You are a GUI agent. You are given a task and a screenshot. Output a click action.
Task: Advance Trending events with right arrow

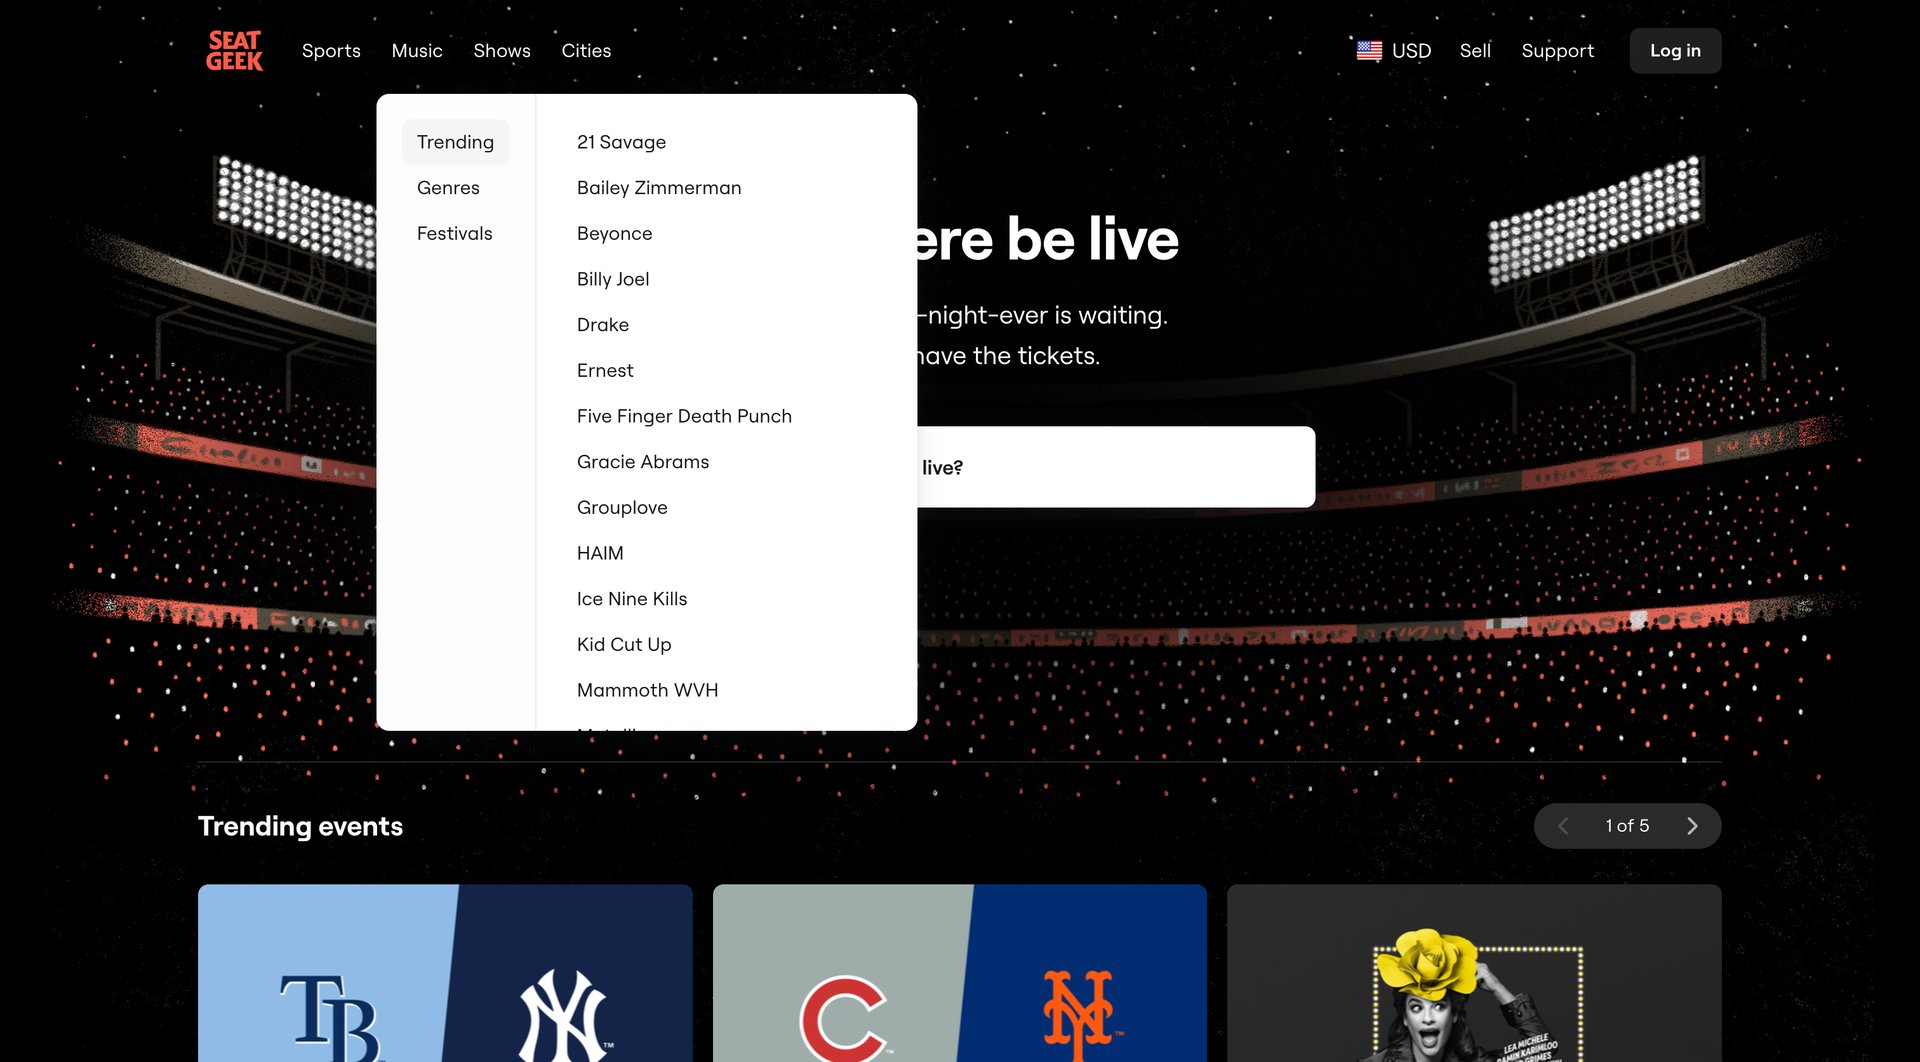pyautogui.click(x=1692, y=826)
